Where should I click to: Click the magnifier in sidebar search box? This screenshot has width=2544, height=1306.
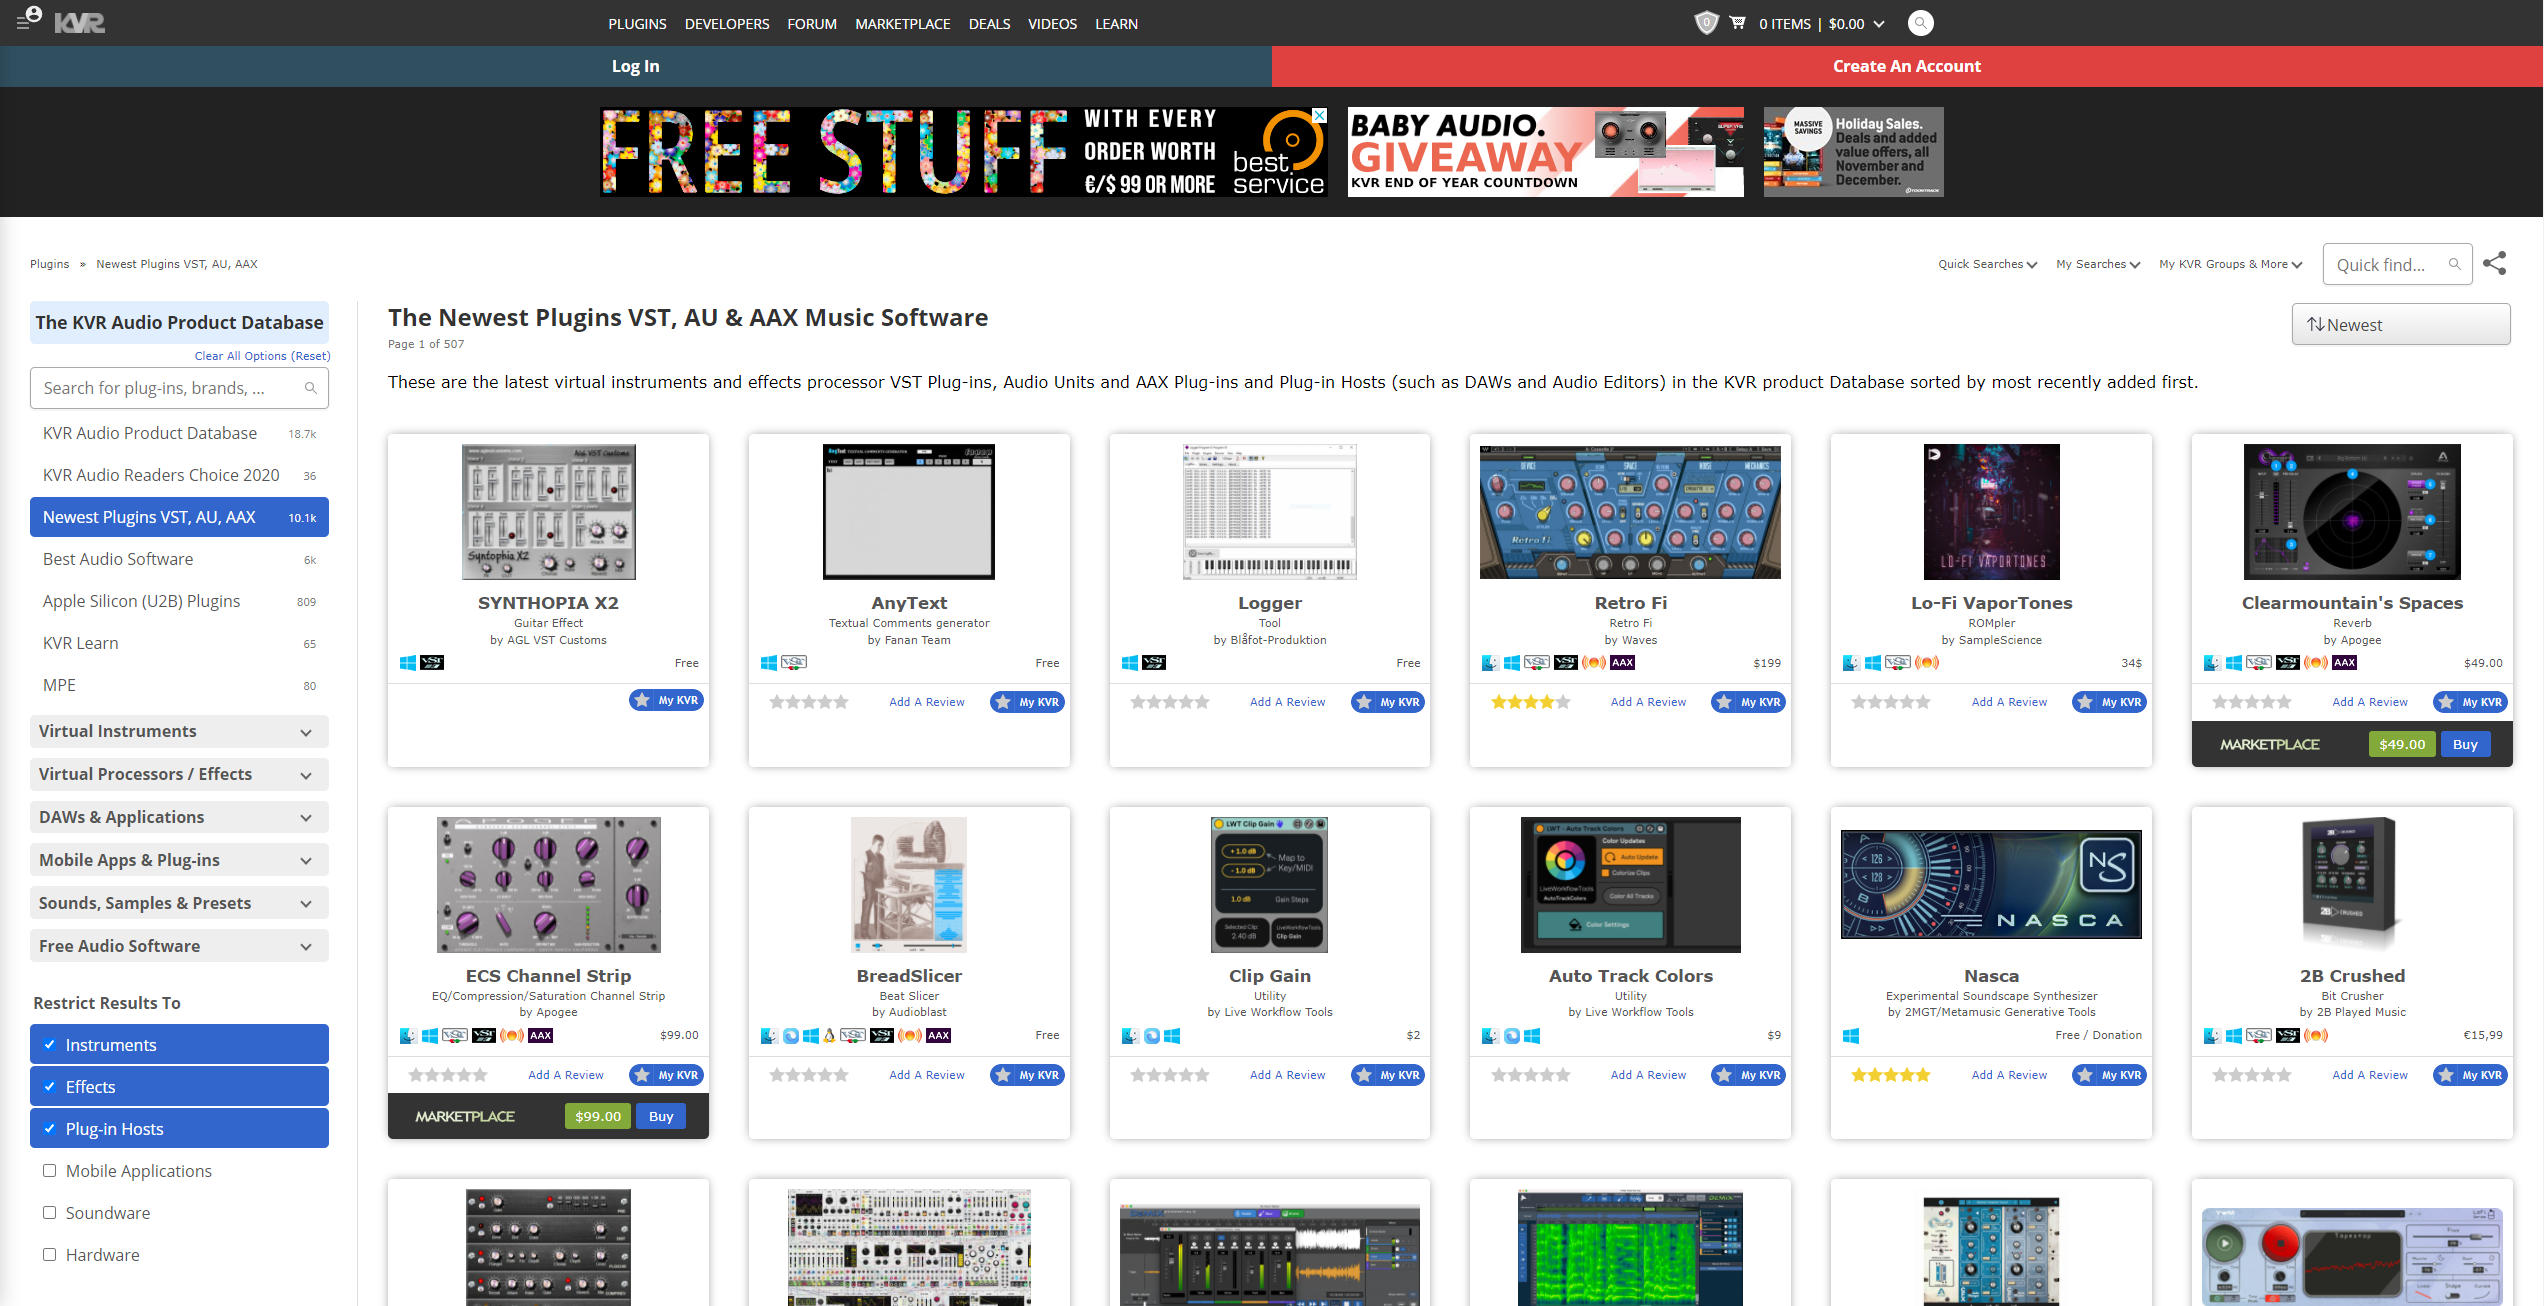click(310, 388)
